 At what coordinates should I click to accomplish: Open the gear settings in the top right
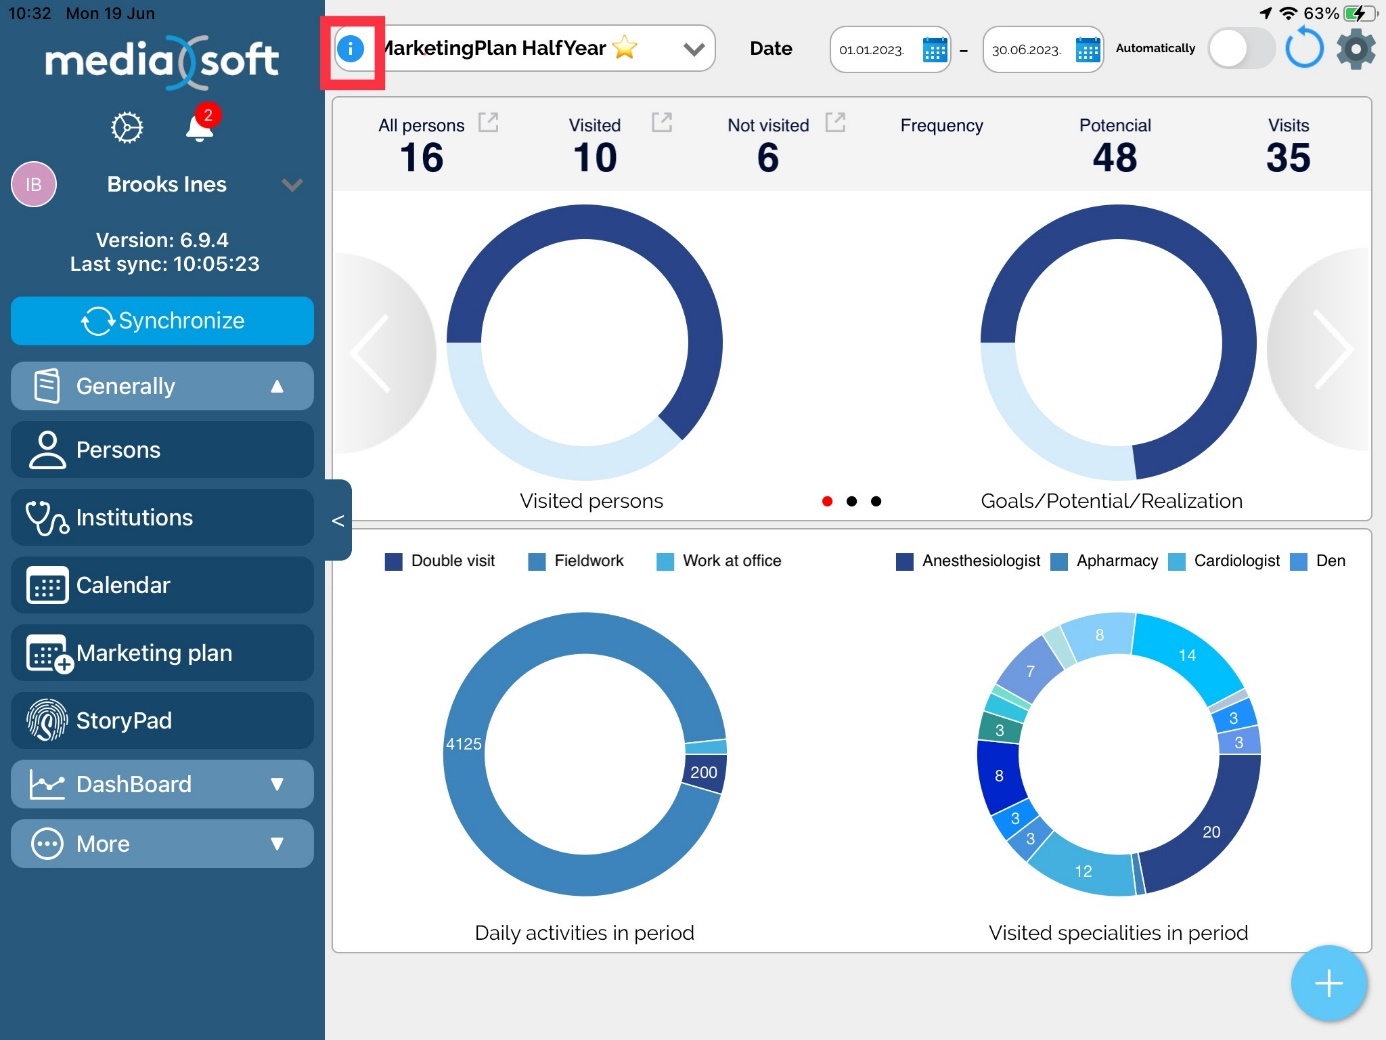1356,48
